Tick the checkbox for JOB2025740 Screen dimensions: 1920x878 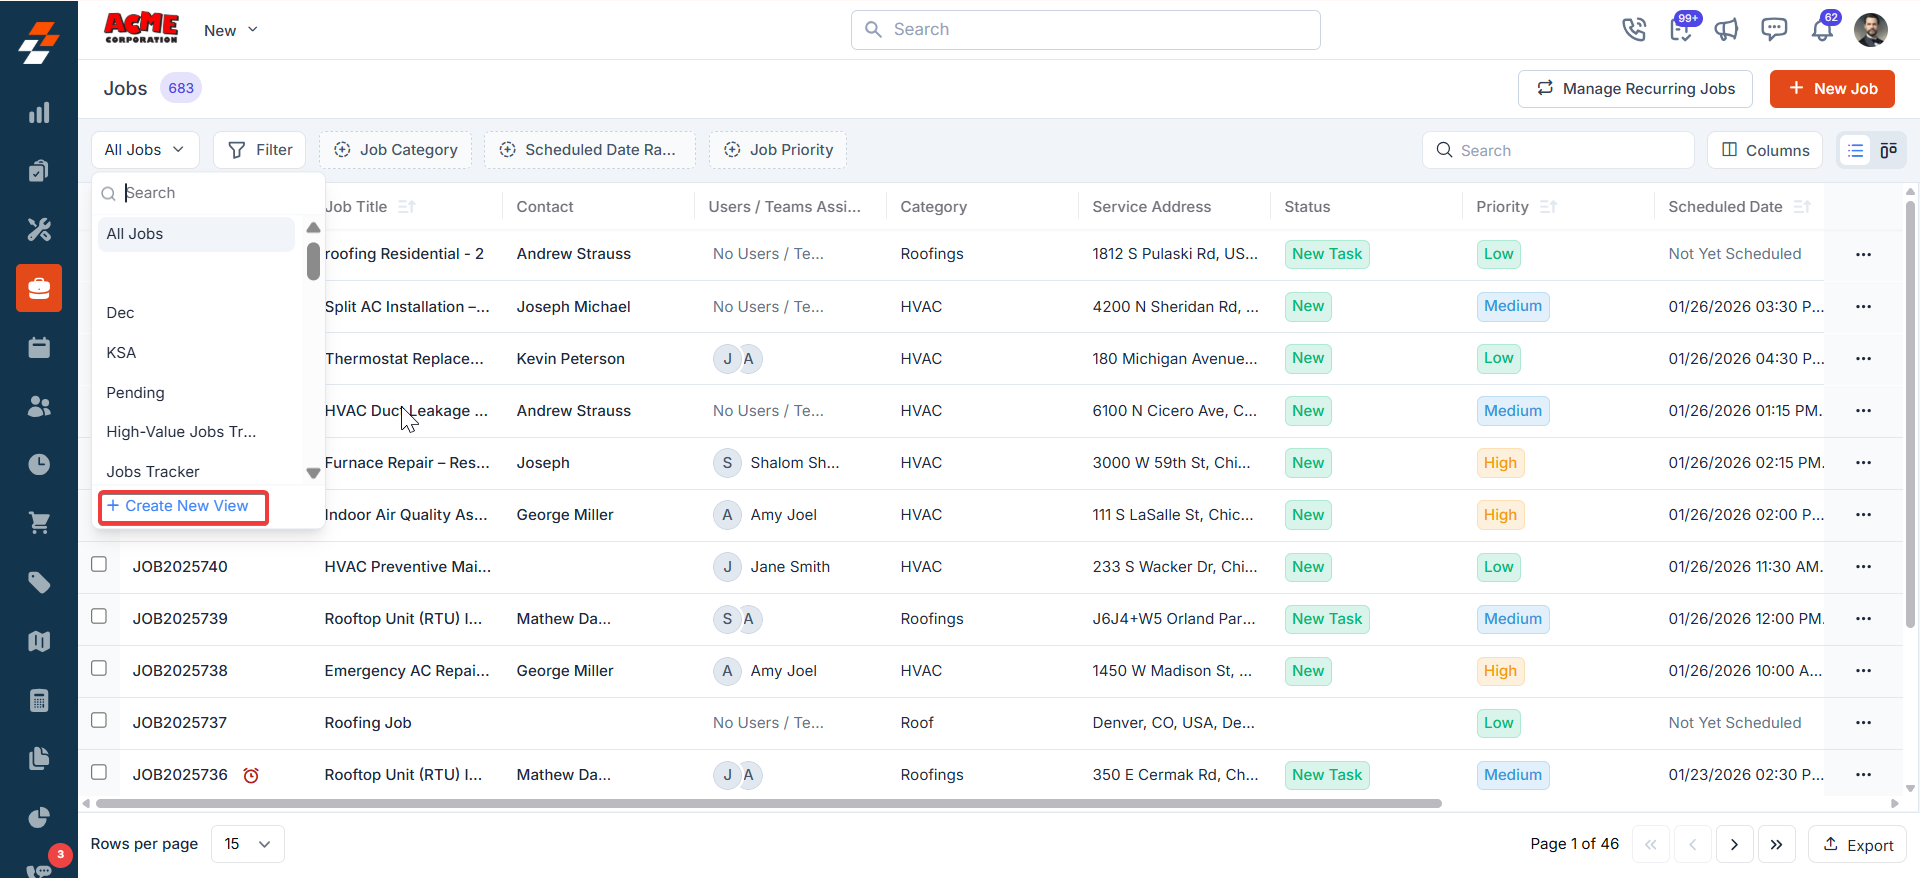pyautogui.click(x=99, y=564)
